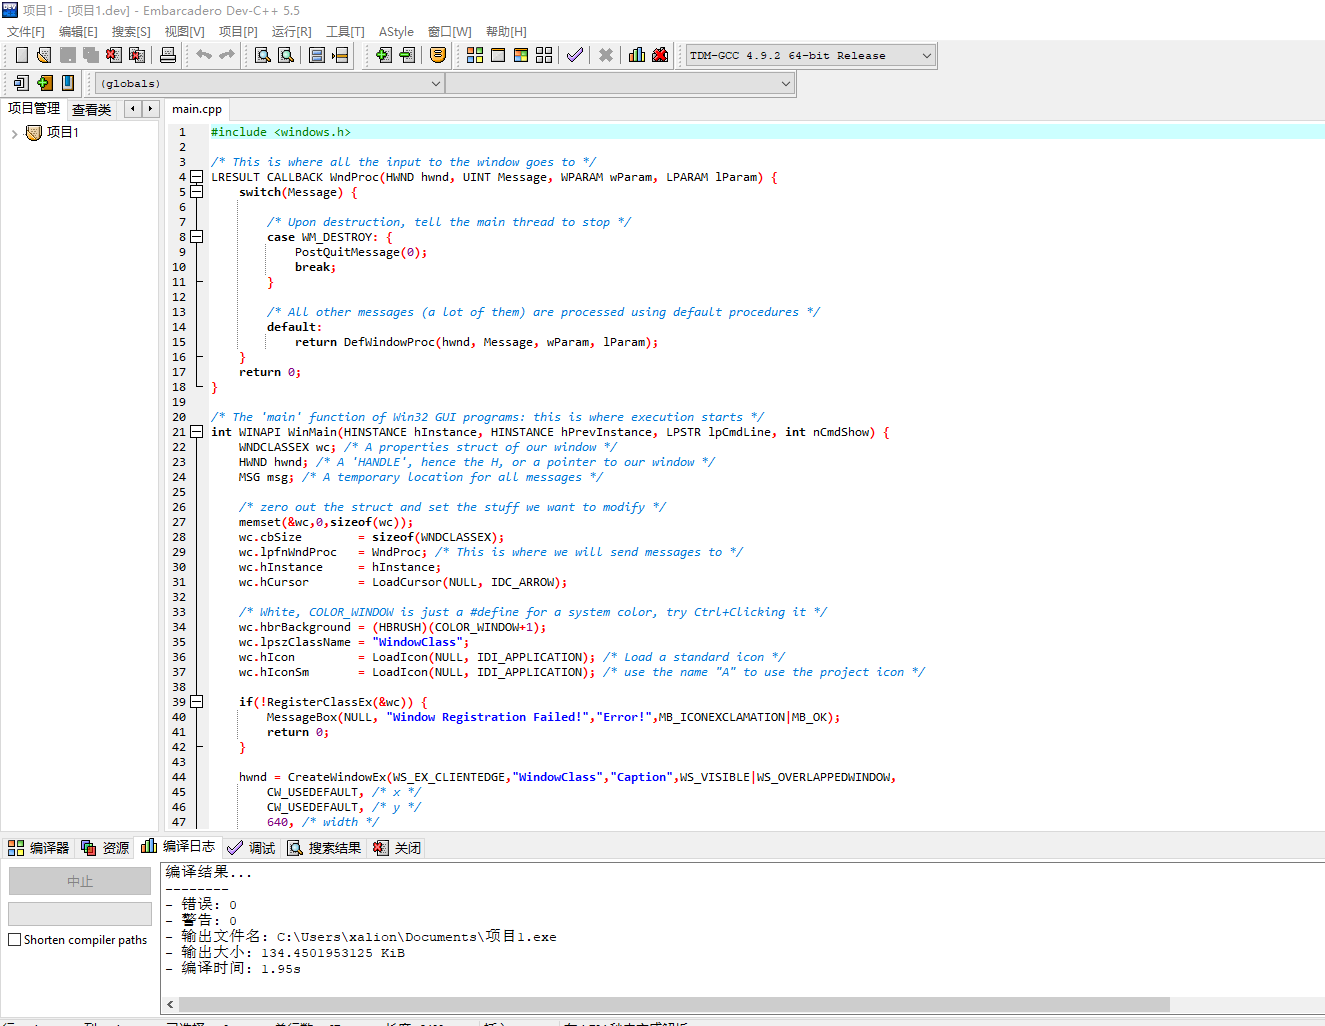1325x1026 pixels.
Task: Click the 中止 abort button
Action: pos(80,881)
